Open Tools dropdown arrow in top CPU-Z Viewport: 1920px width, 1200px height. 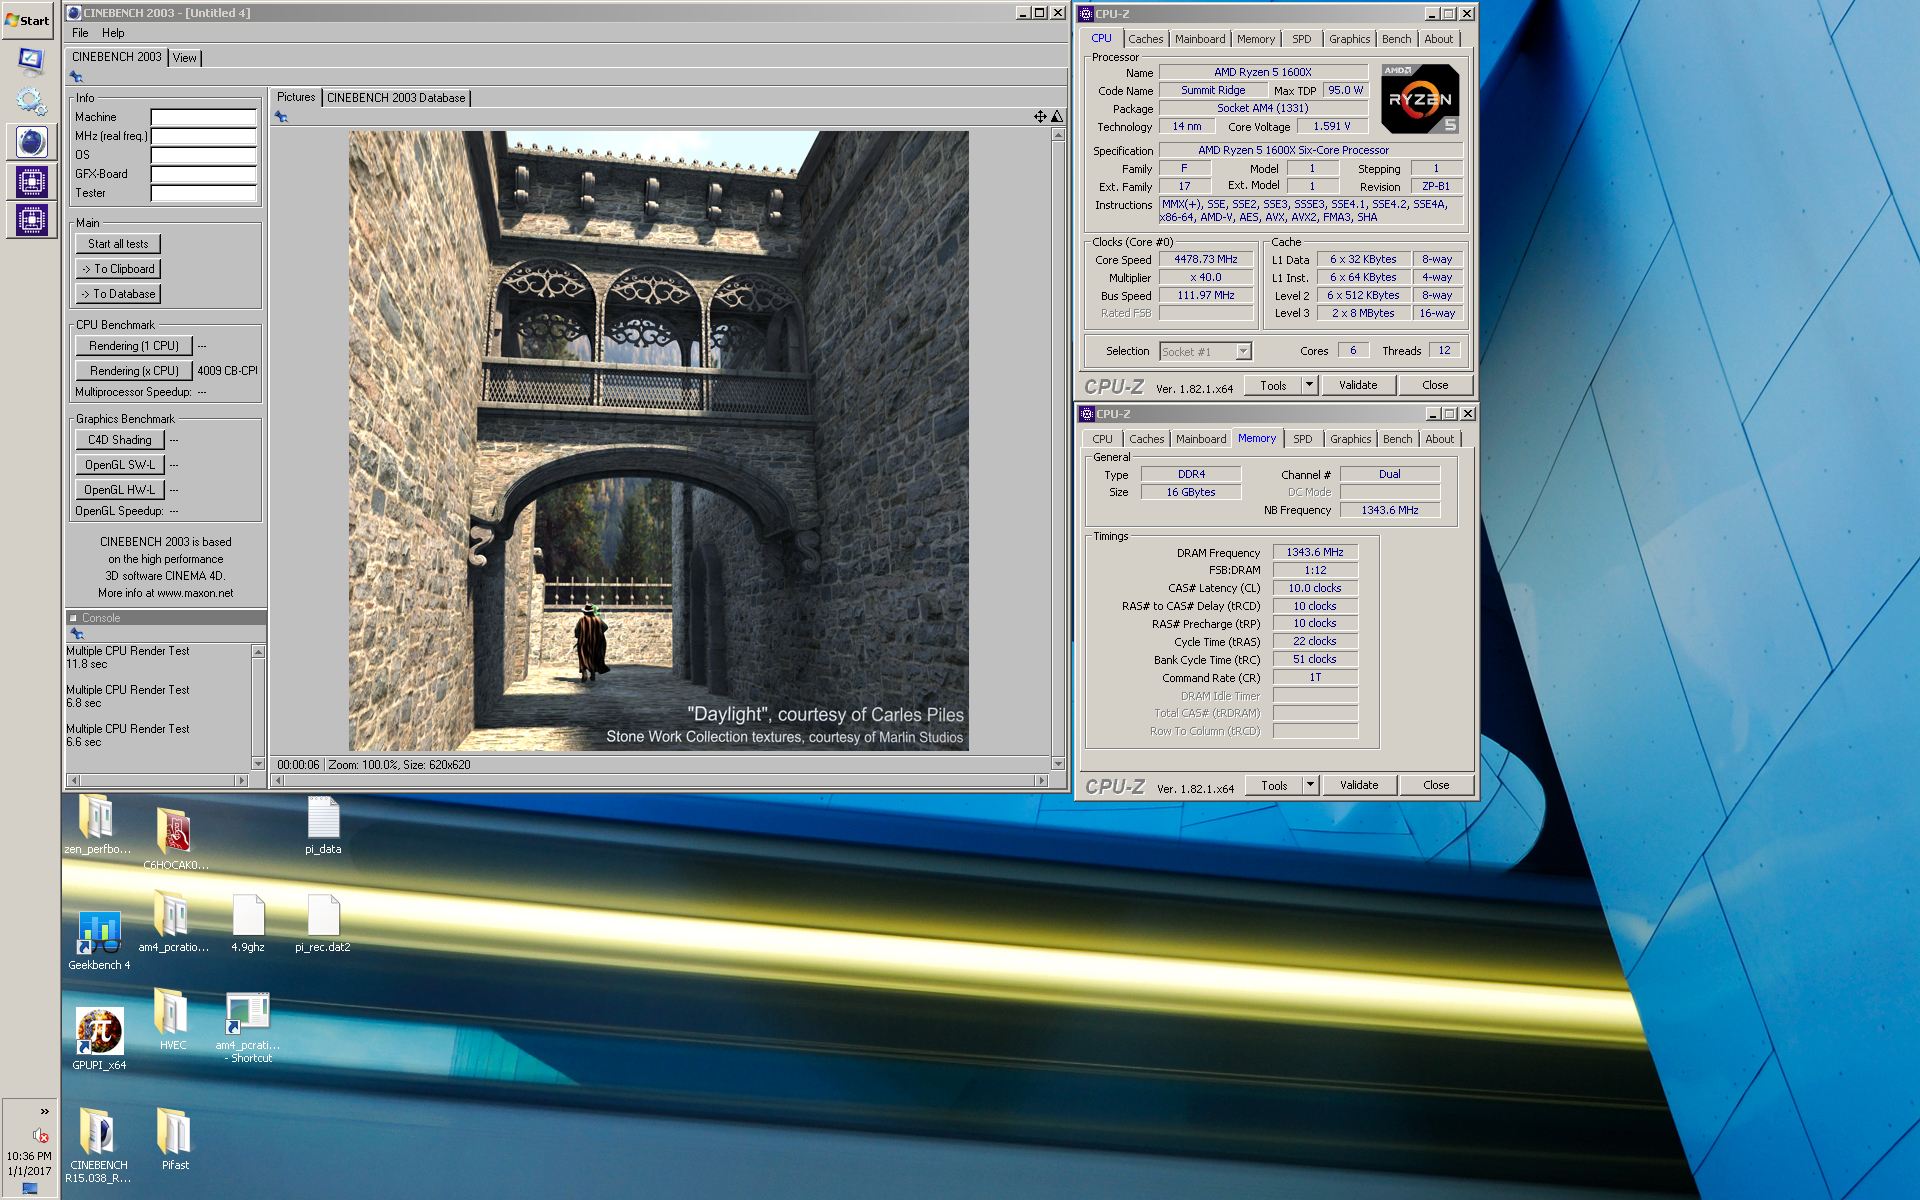(x=1308, y=385)
